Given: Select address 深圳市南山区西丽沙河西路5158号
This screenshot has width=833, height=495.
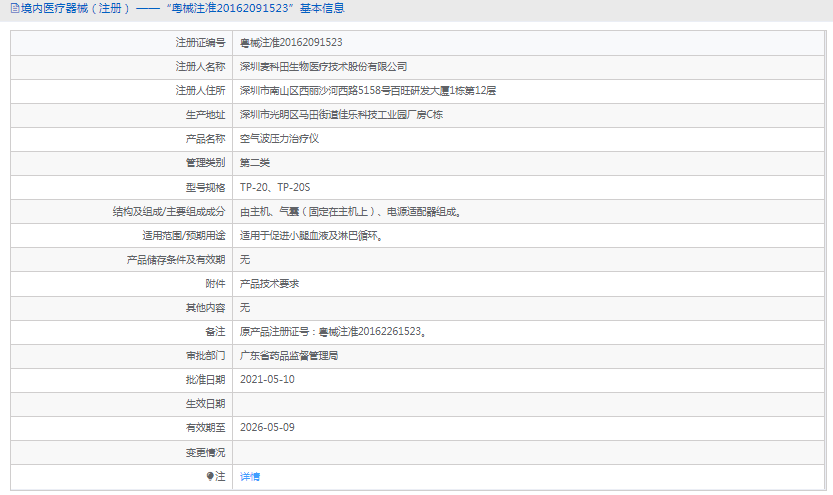Looking at the screenshot, I should [315, 91].
